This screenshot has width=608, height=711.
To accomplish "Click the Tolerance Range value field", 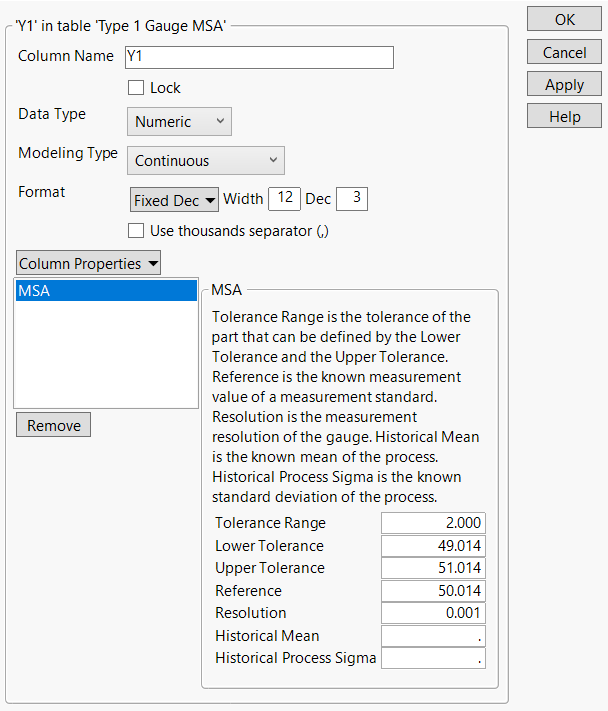I will pyautogui.click(x=433, y=522).
